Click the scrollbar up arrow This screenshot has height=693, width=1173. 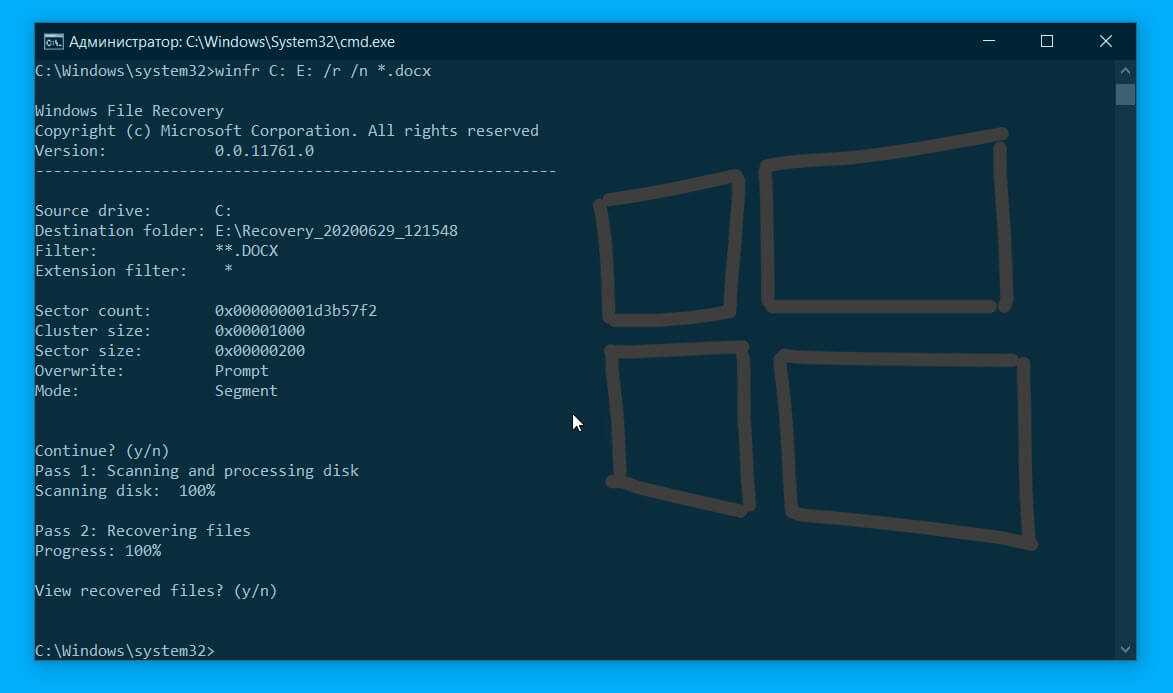[x=1125, y=71]
